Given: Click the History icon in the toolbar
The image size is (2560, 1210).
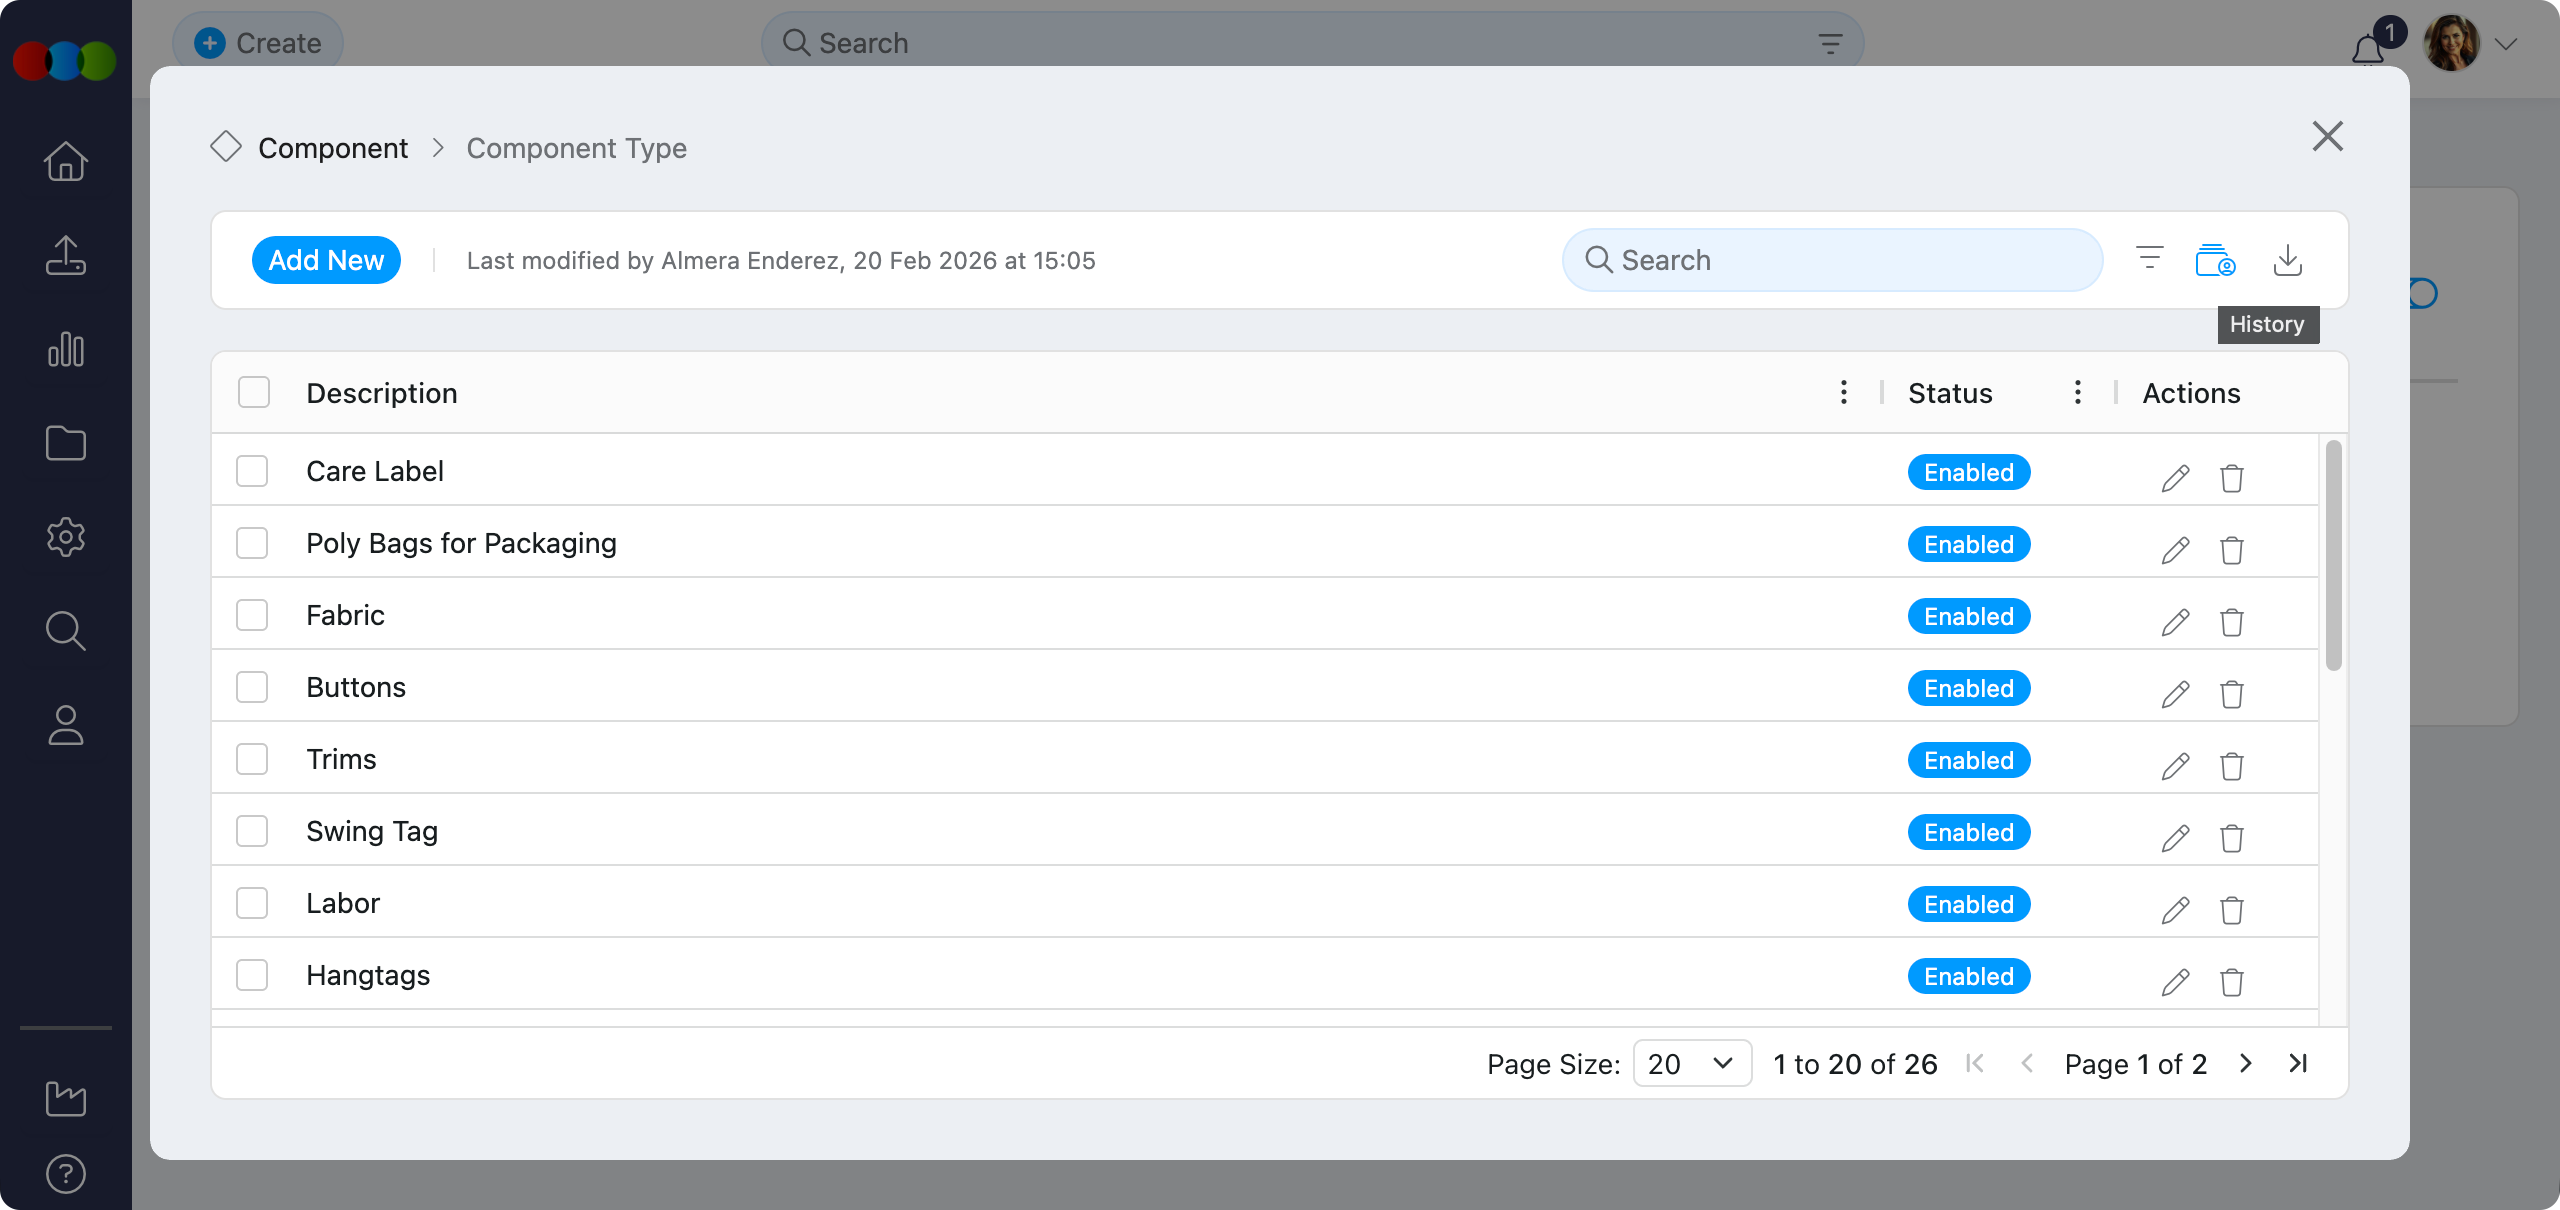Looking at the screenshot, I should tap(2214, 260).
